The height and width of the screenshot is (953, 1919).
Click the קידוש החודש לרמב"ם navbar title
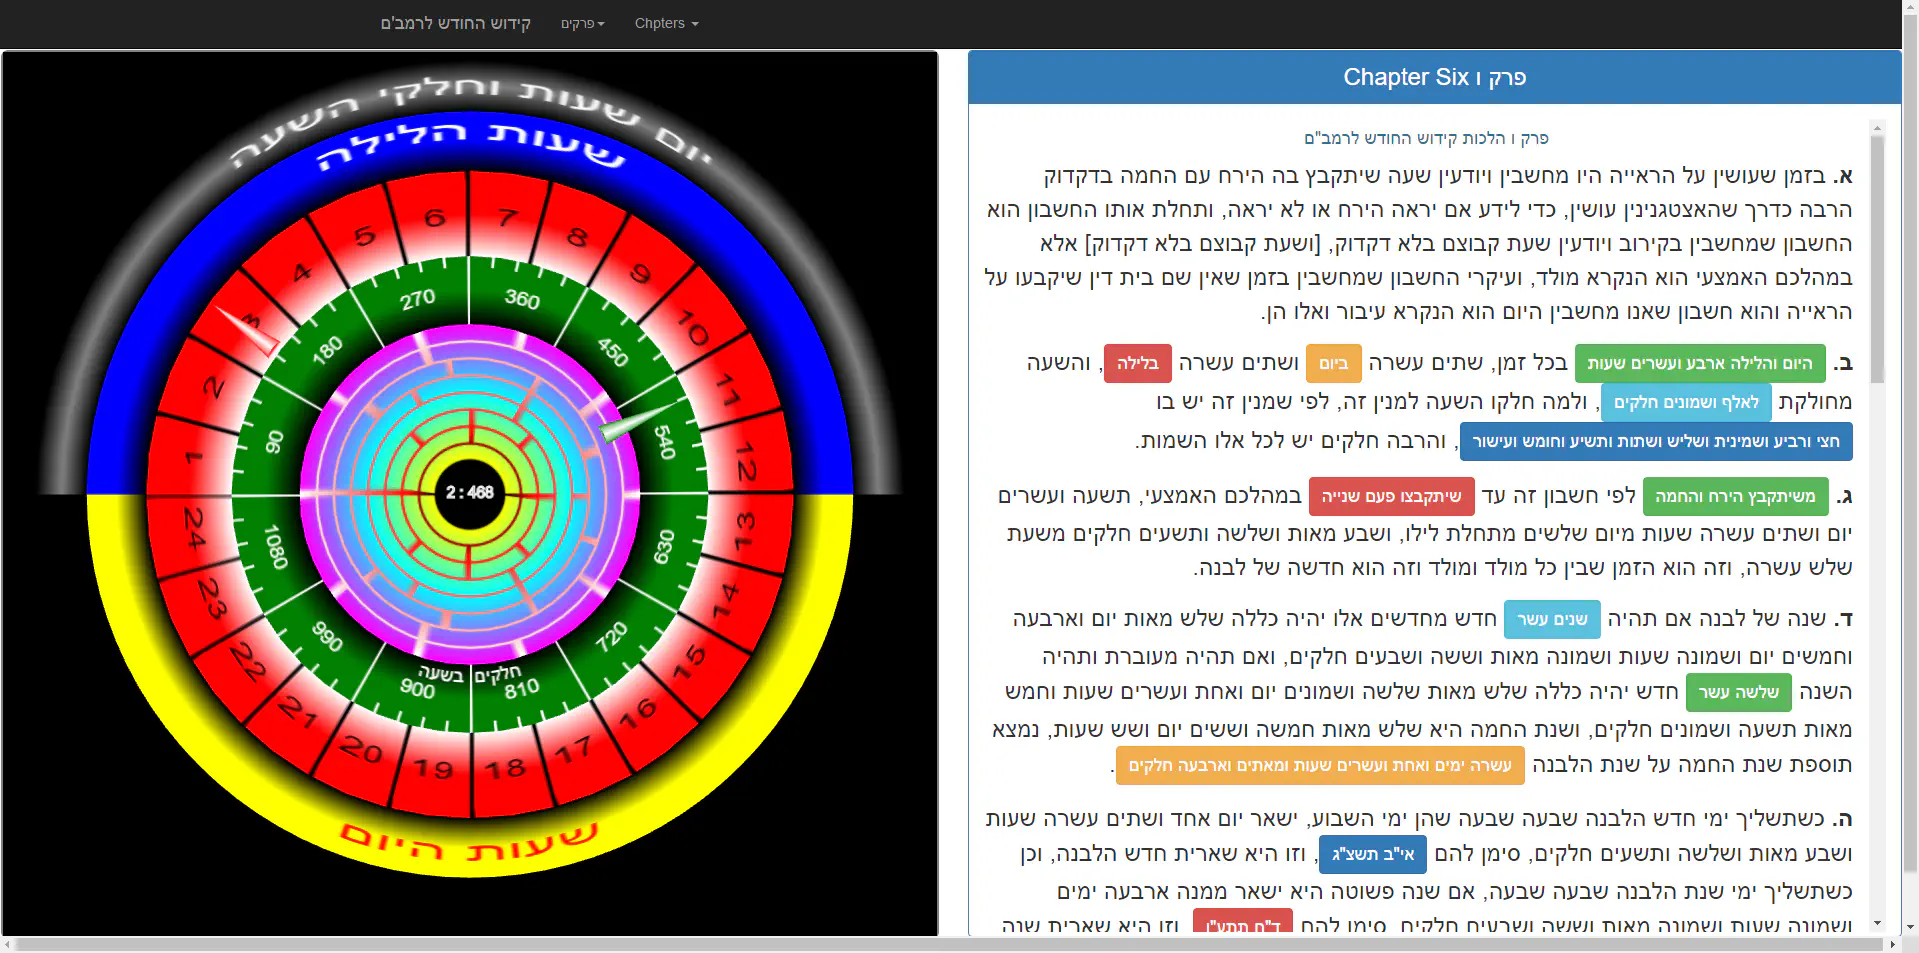[455, 23]
